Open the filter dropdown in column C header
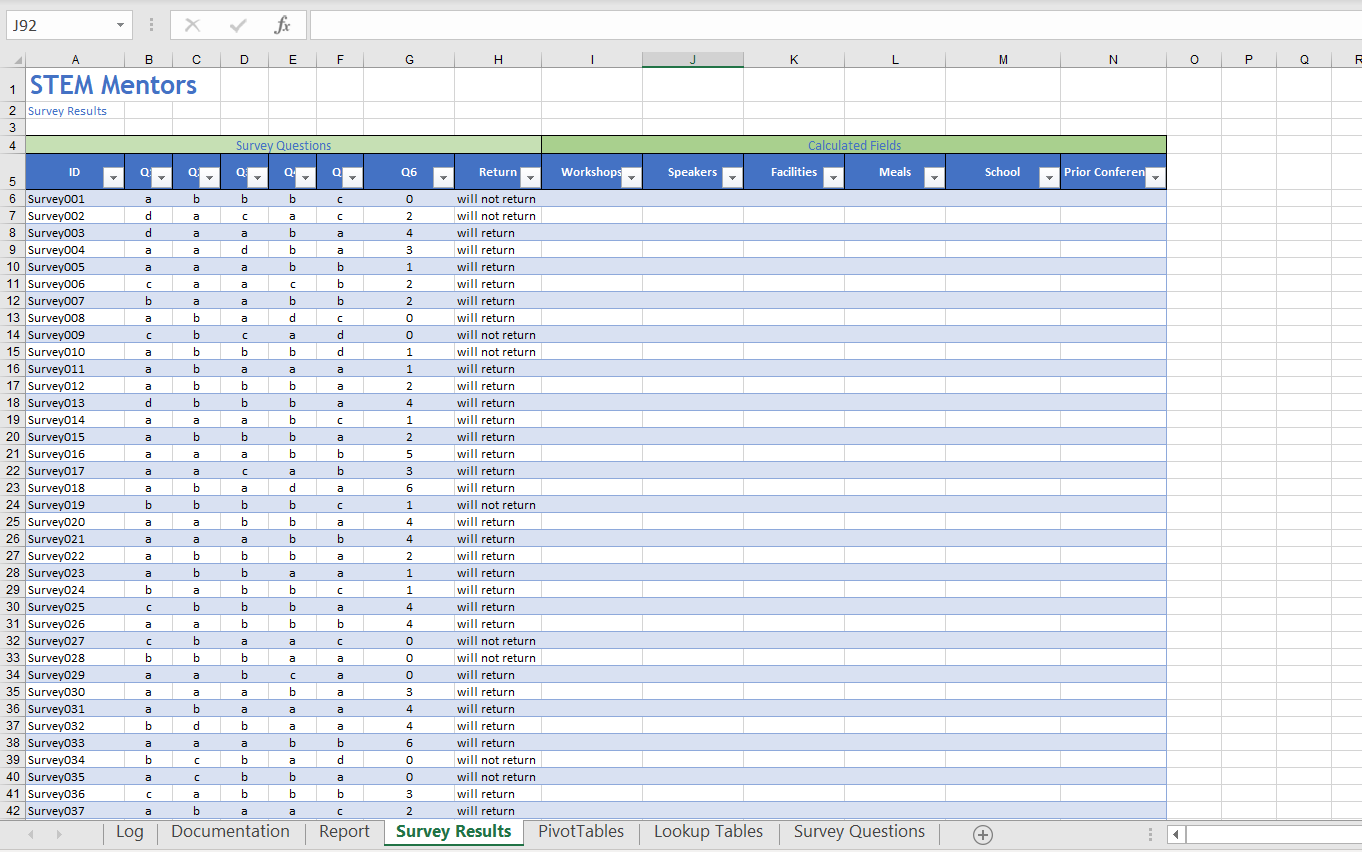Image resolution: width=1362 pixels, height=852 pixels. click(x=210, y=178)
